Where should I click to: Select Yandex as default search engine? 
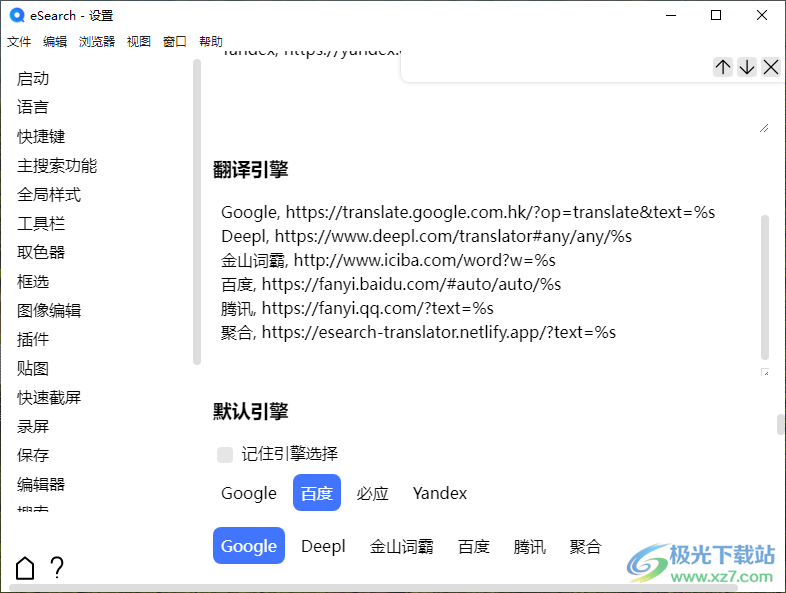[x=440, y=493]
